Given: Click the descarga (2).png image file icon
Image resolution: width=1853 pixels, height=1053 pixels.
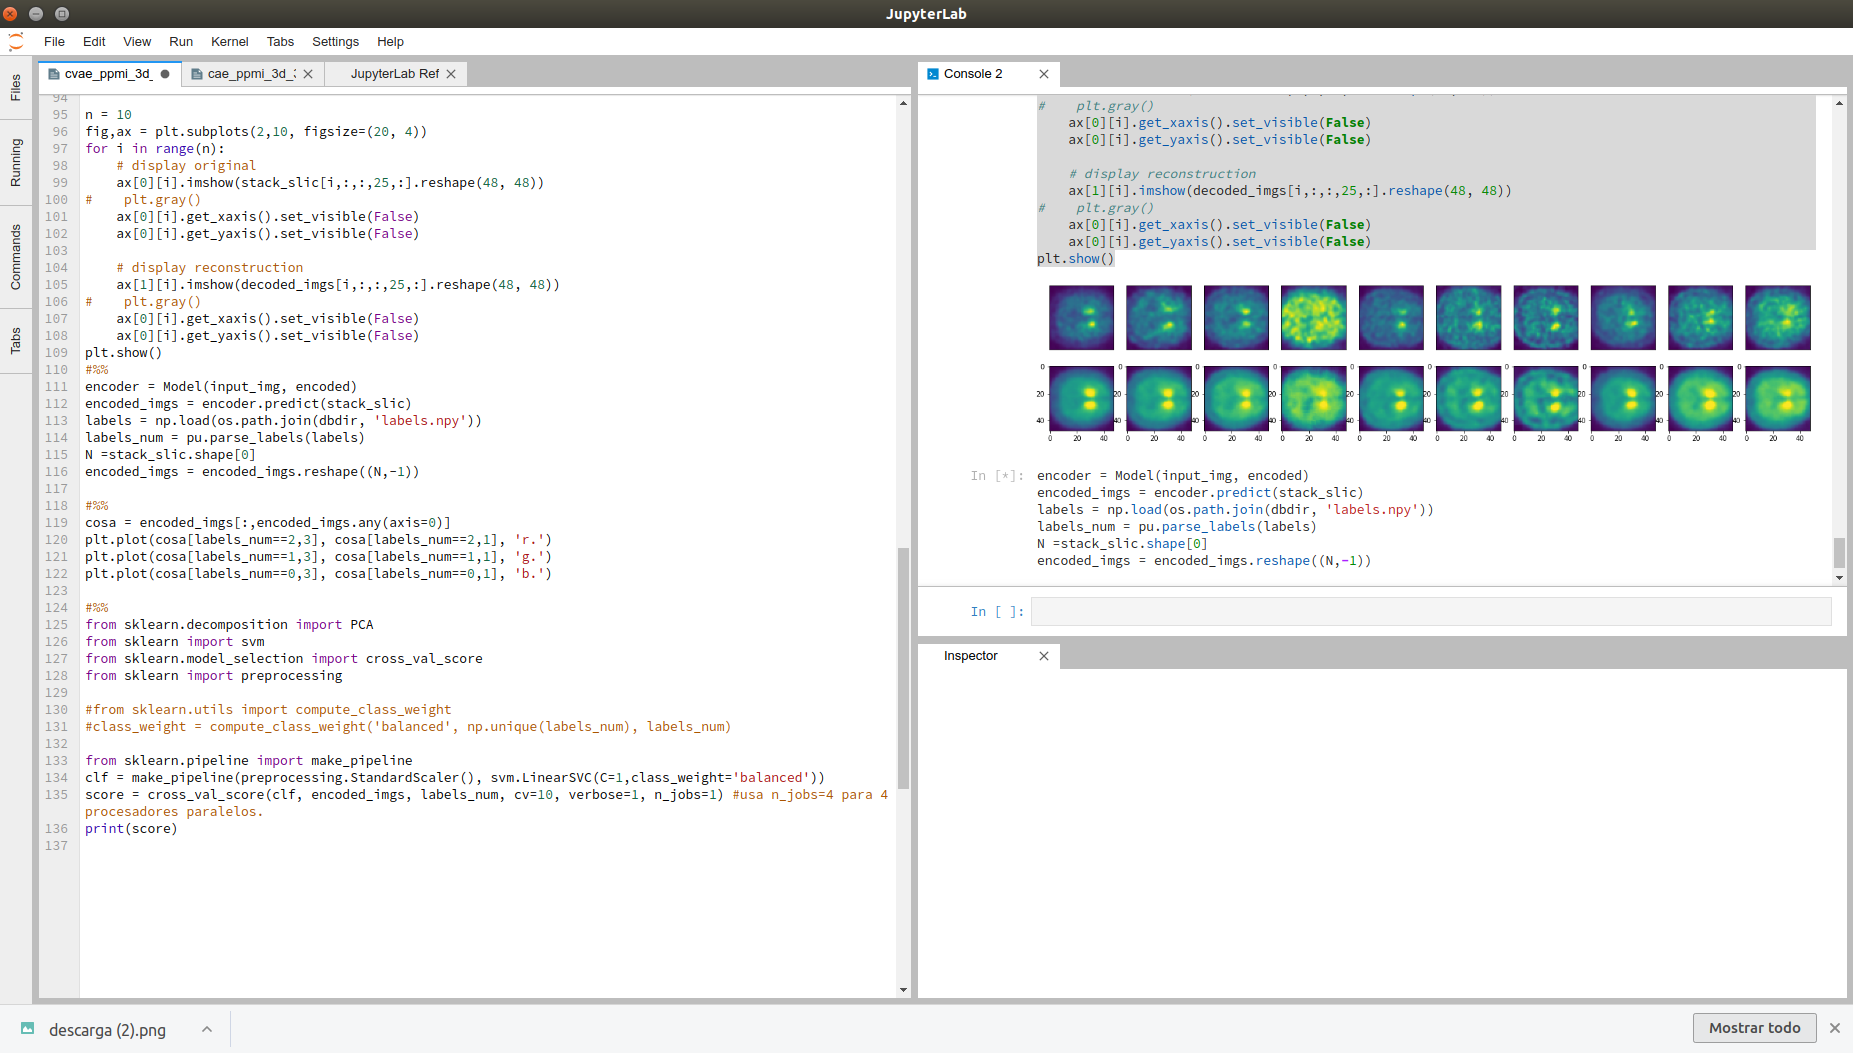Looking at the screenshot, I should coord(28,1029).
